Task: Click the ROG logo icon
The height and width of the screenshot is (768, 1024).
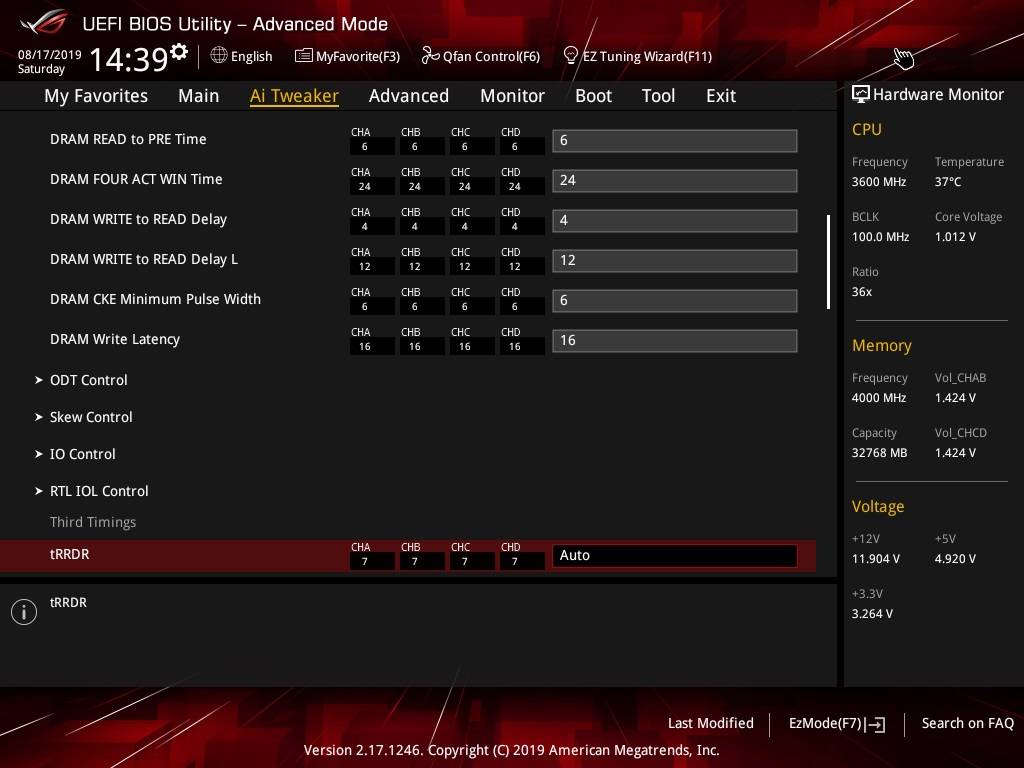Action: [x=43, y=22]
